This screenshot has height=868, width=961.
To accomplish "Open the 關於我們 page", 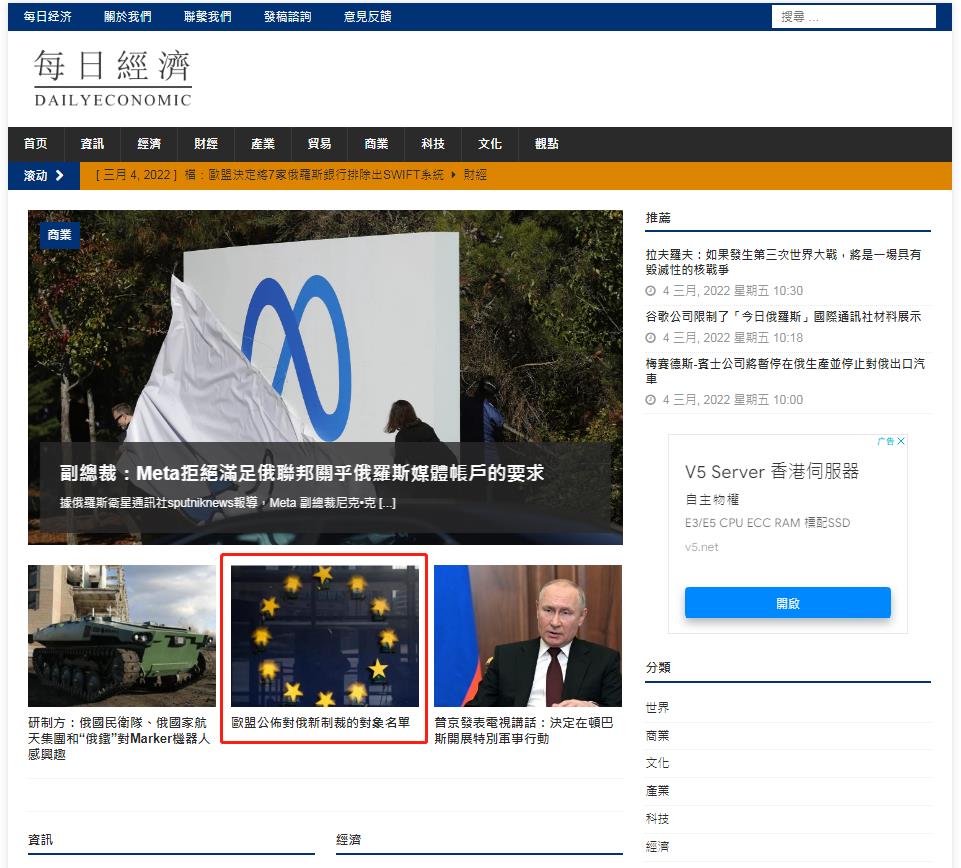I will pos(127,17).
